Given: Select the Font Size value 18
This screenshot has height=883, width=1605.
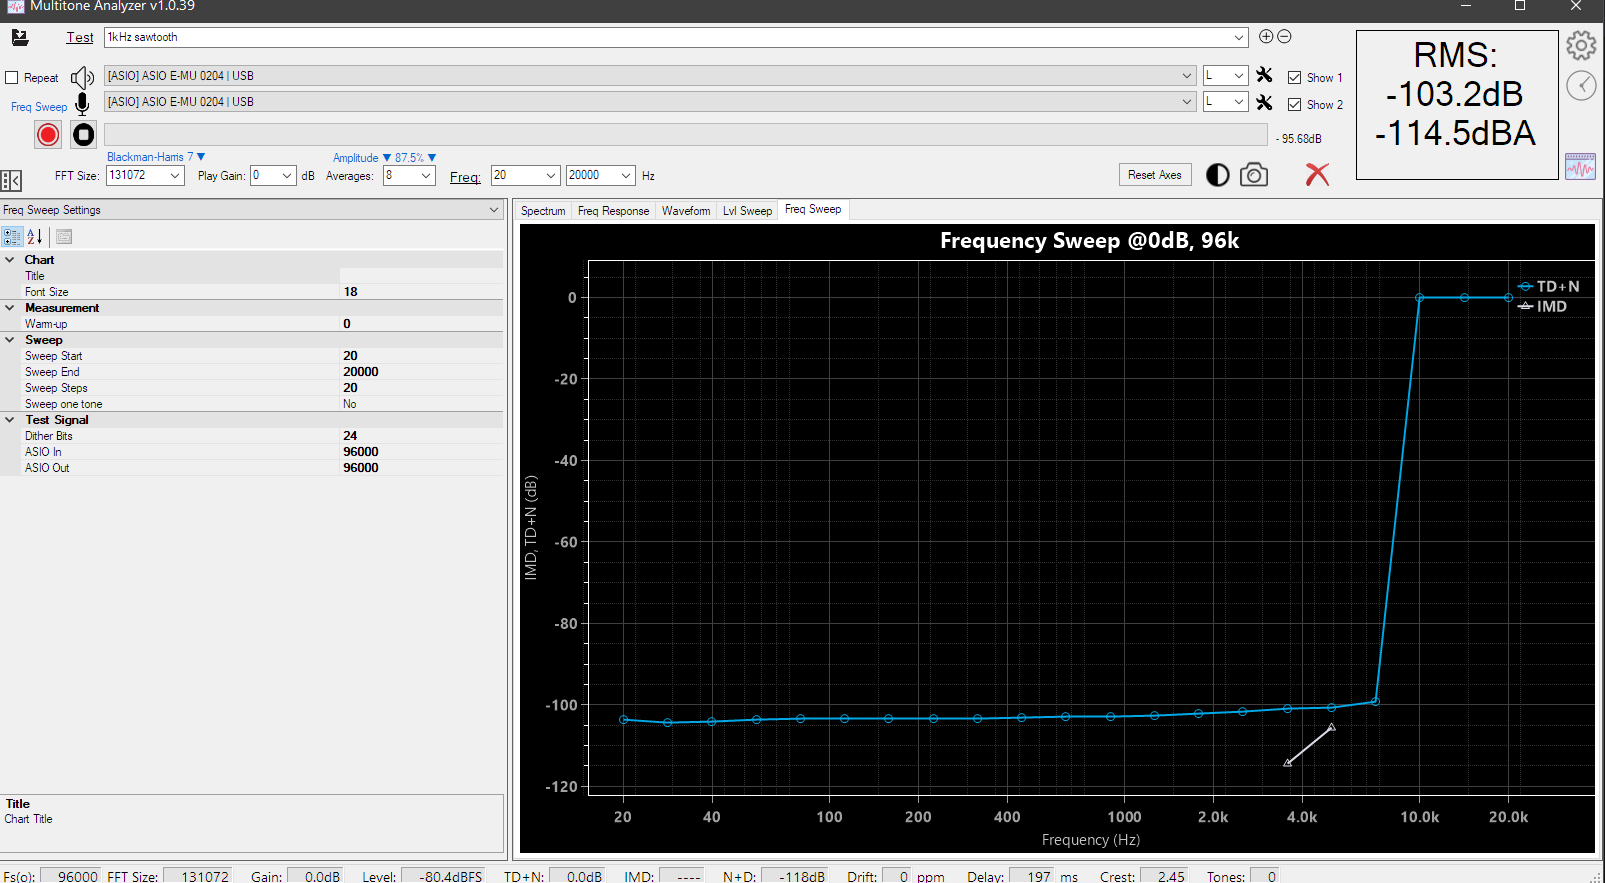Looking at the screenshot, I should [x=421, y=292].
